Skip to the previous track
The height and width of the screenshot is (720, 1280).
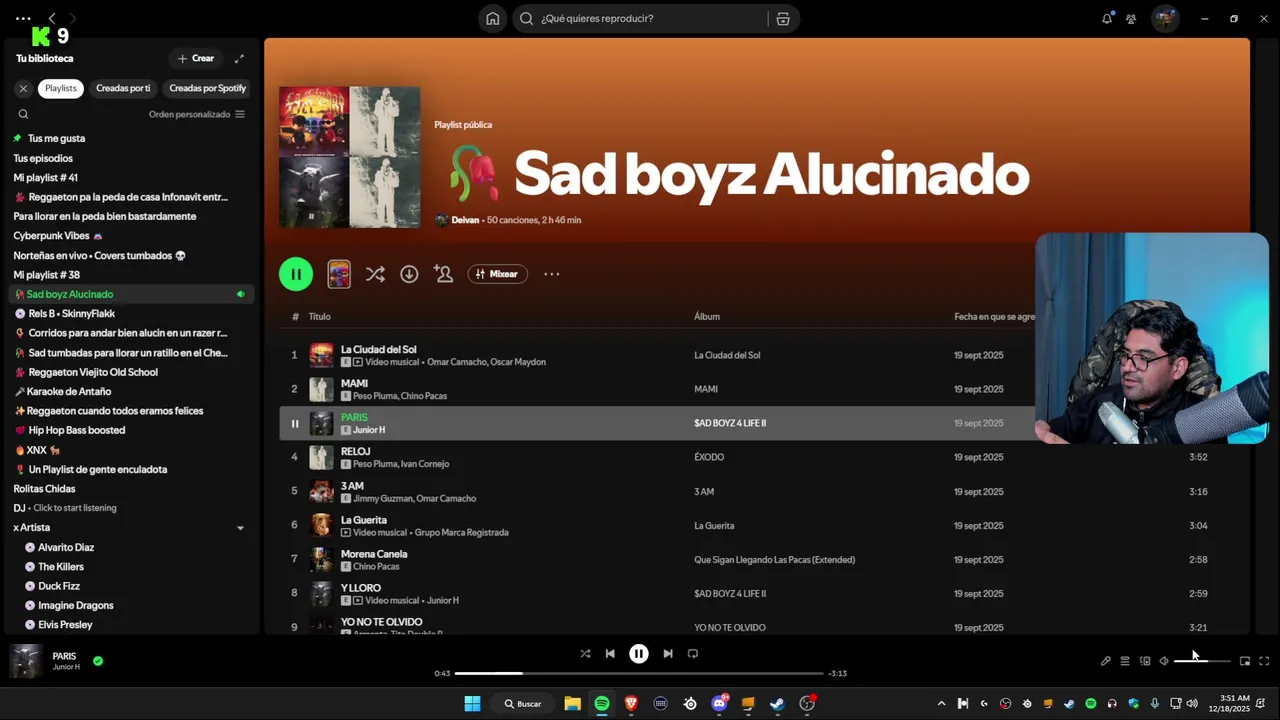(x=610, y=653)
